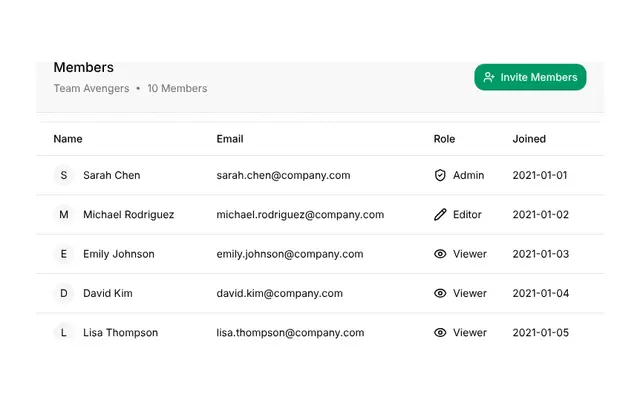Click the eye icon in Lisa Thompson's row
640x400 pixels.
click(x=440, y=333)
